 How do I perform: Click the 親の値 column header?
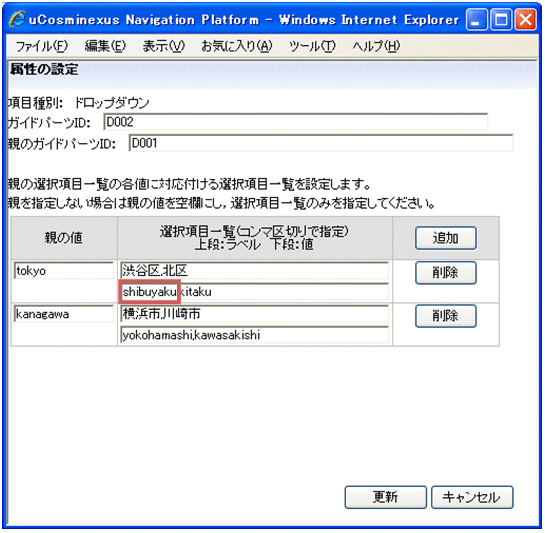click(64, 238)
